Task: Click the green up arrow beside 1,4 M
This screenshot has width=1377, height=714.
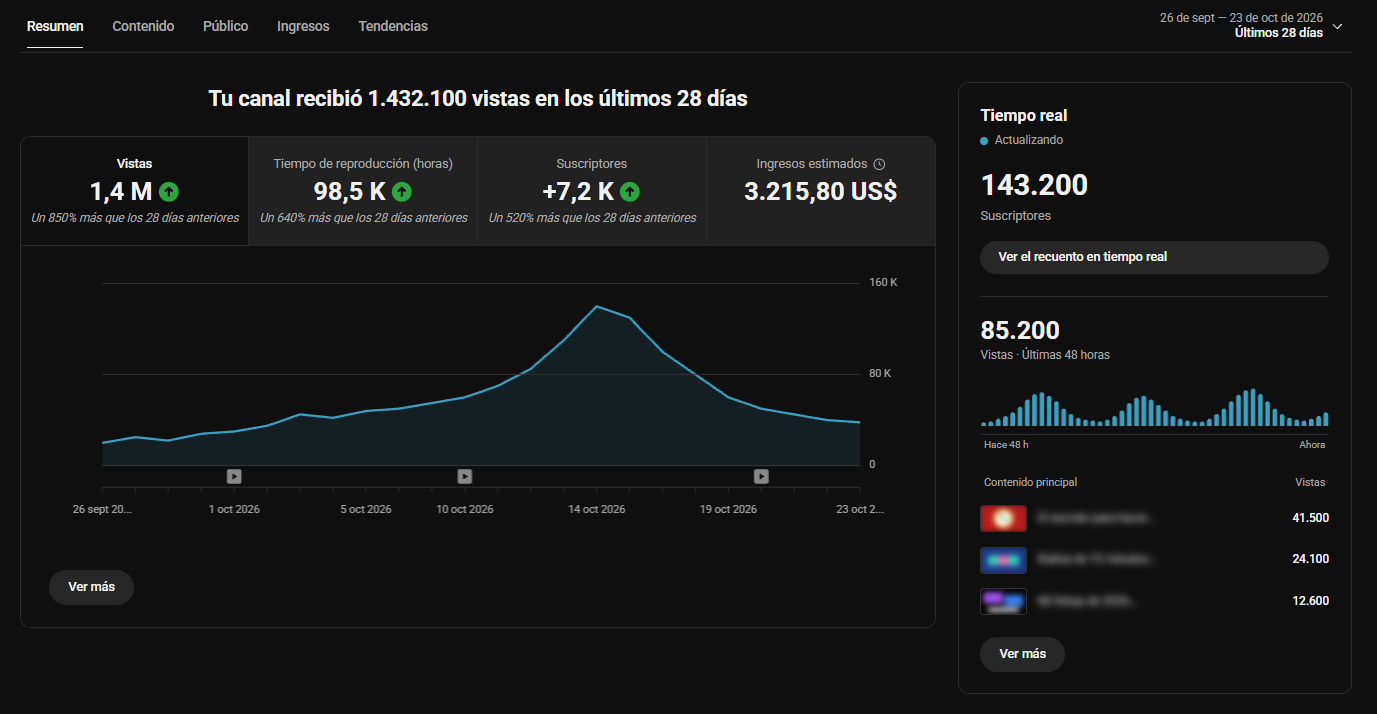Action: tap(169, 191)
